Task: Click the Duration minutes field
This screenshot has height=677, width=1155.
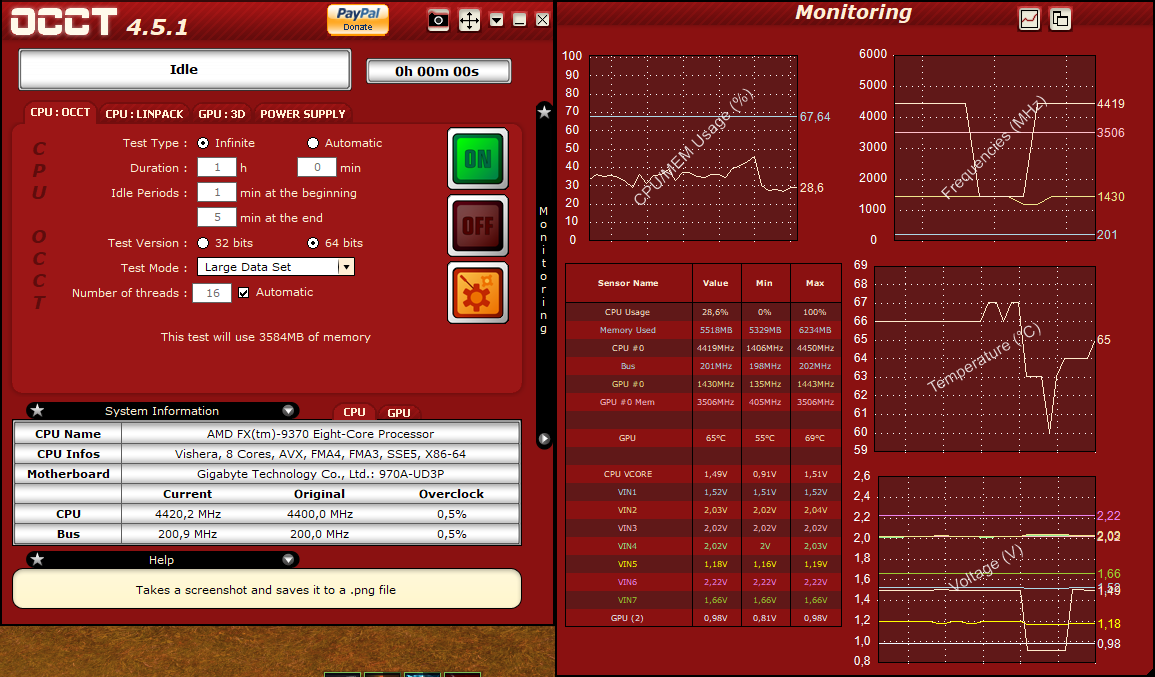Action: (317, 167)
